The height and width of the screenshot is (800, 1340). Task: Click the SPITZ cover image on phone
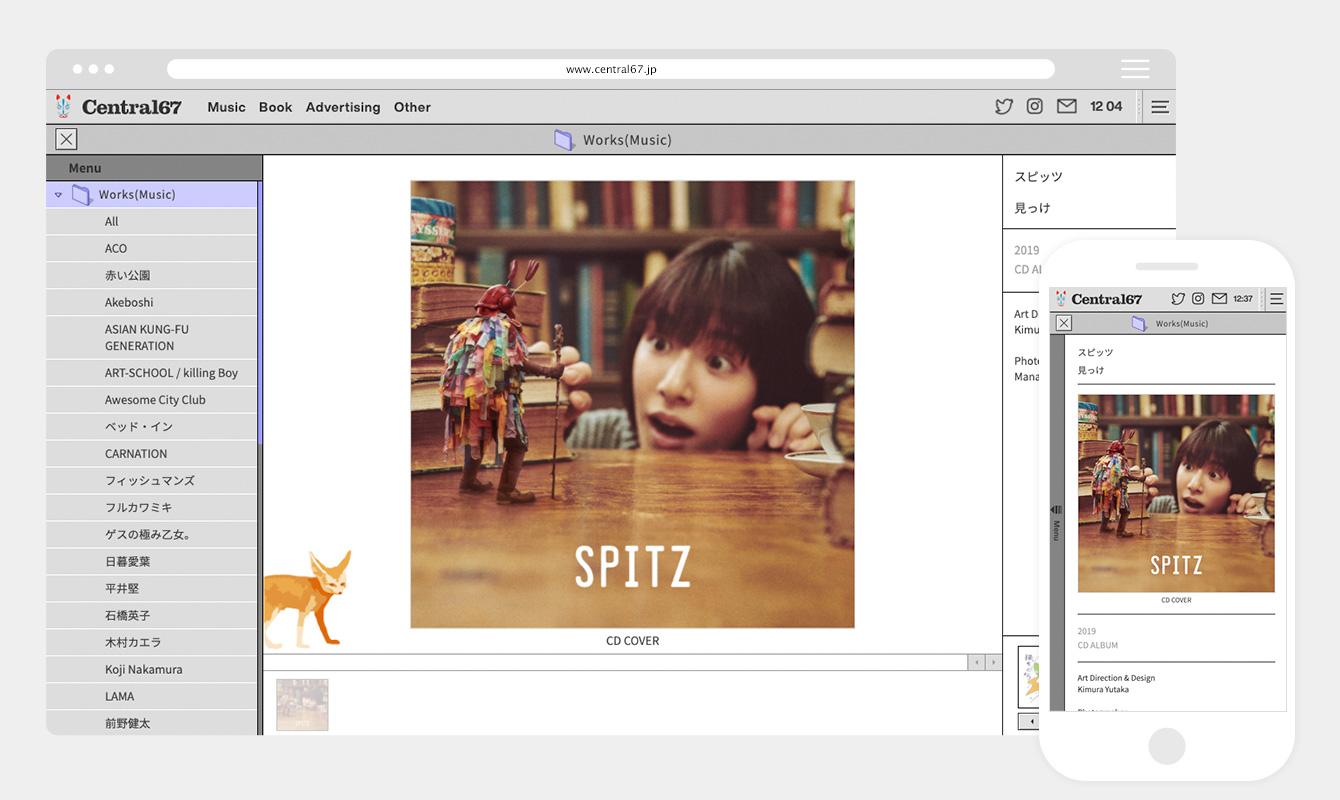coord(1176,493)
